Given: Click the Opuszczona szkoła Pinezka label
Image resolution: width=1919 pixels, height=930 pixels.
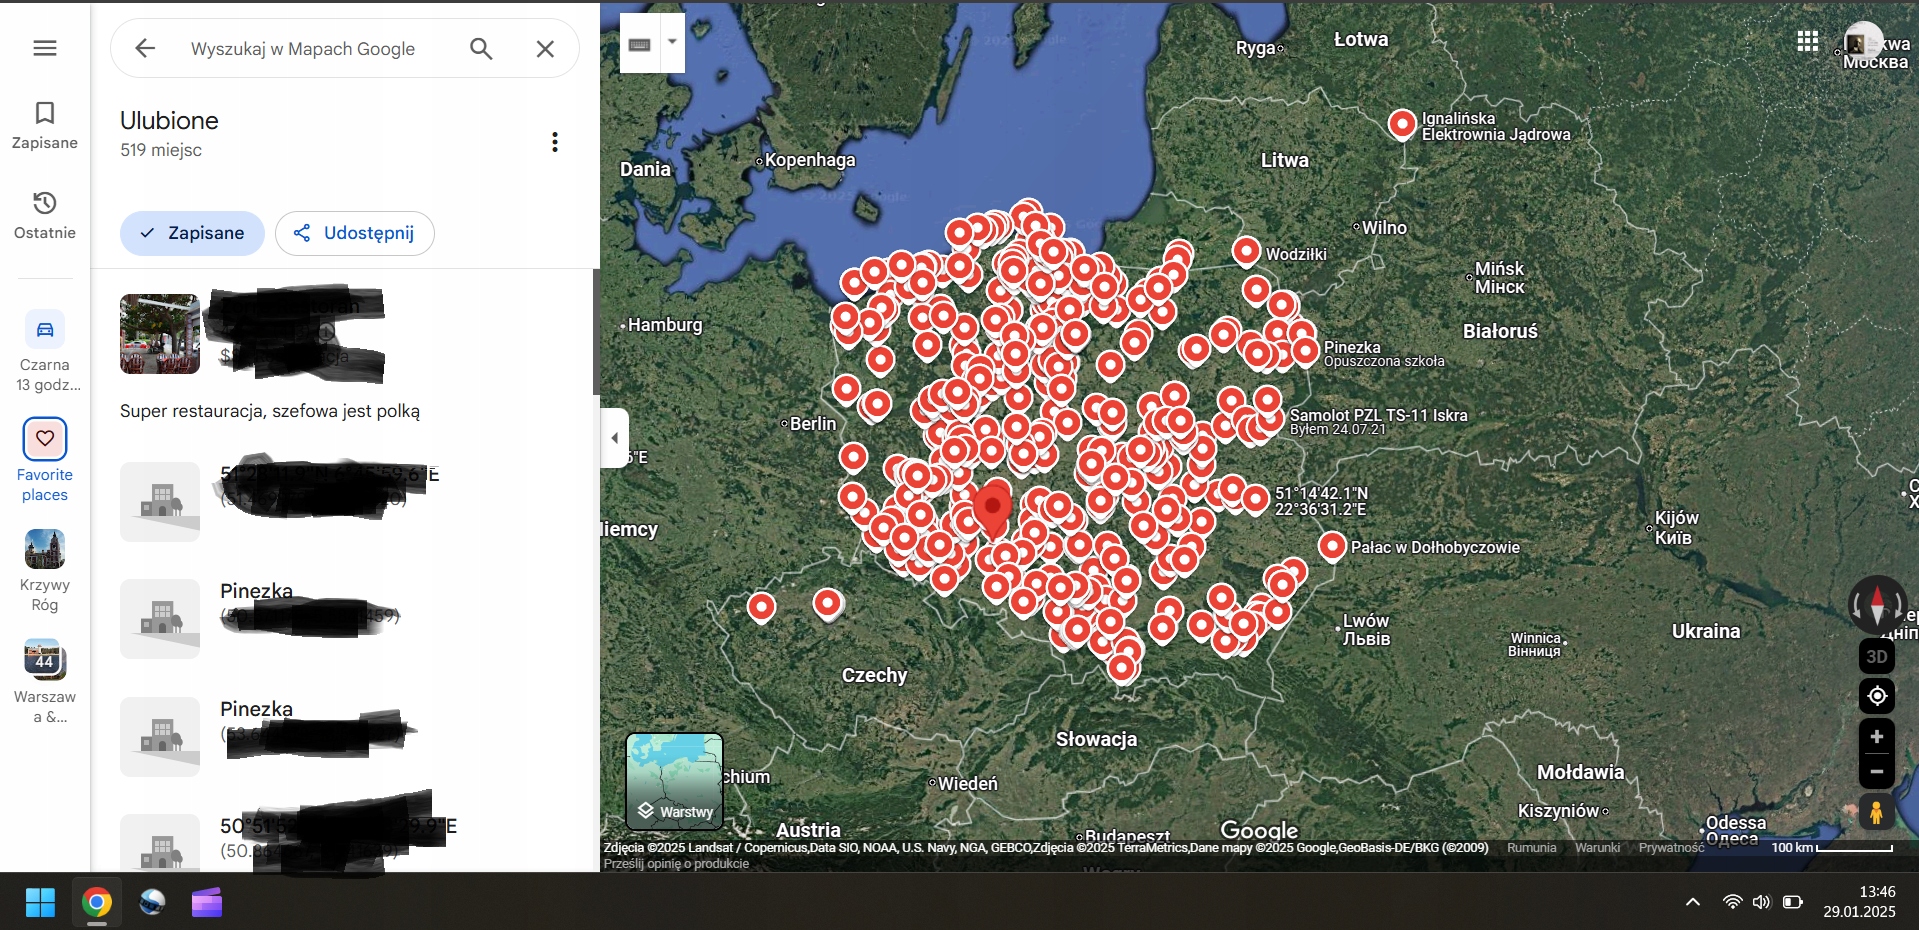Looking at the screenshot, I should 1384,354.
